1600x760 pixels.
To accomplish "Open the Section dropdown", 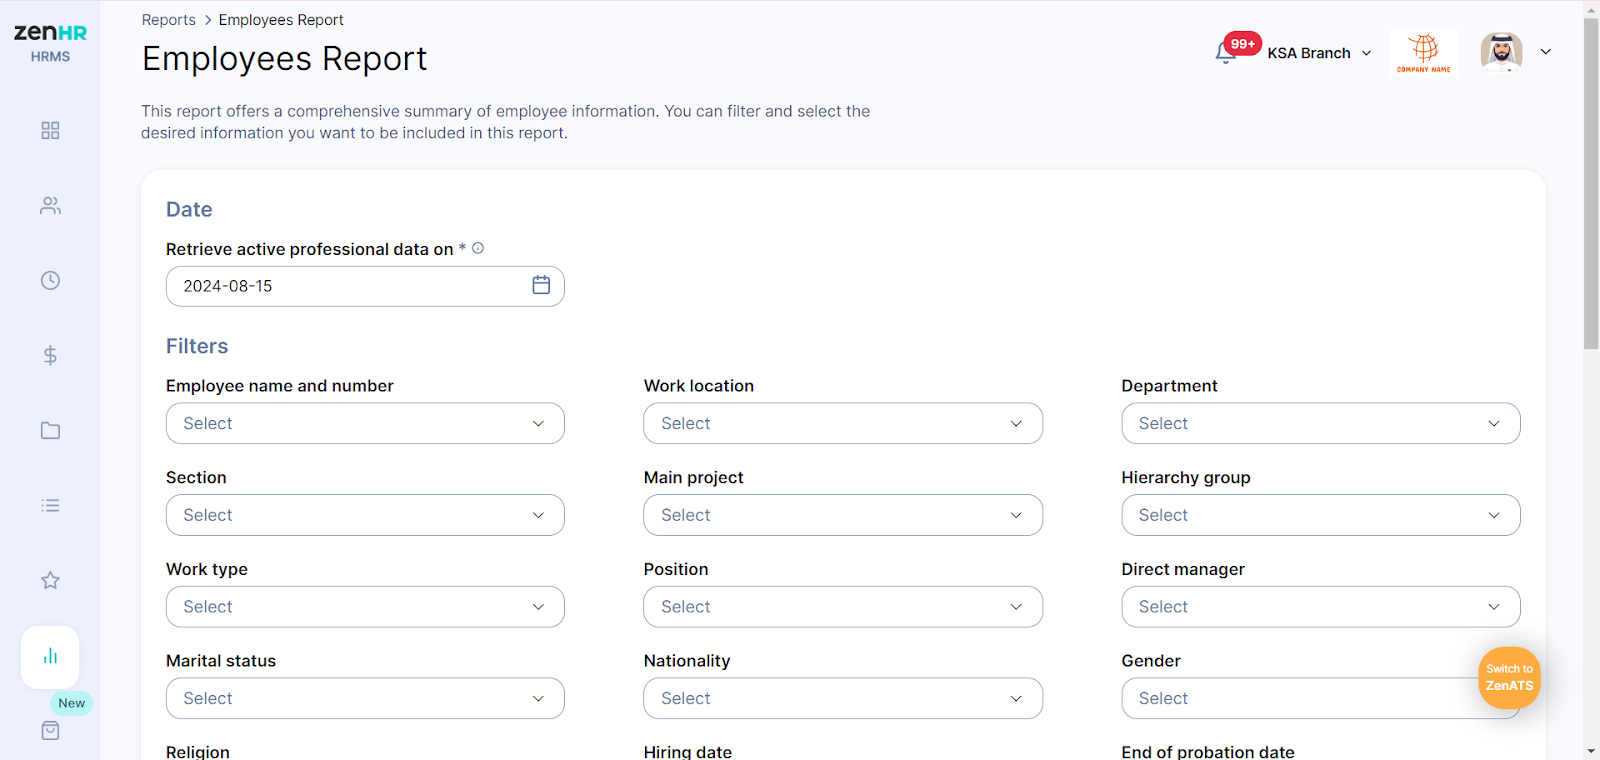I will click(x=365, y=515).
